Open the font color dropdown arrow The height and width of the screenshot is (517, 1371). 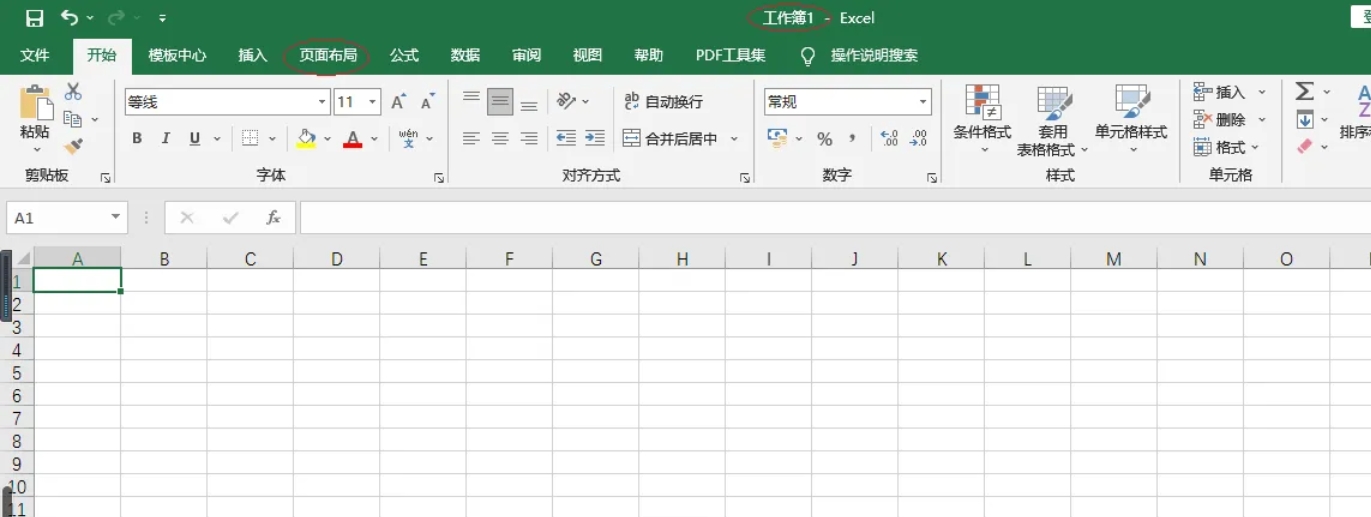[x=374, y=139]
